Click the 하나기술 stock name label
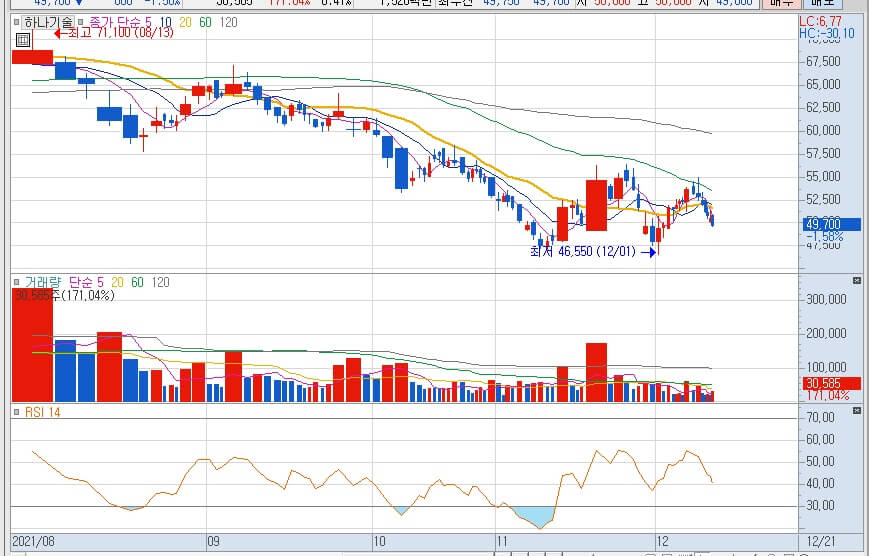869x556 pixels. tap(48, 23)
